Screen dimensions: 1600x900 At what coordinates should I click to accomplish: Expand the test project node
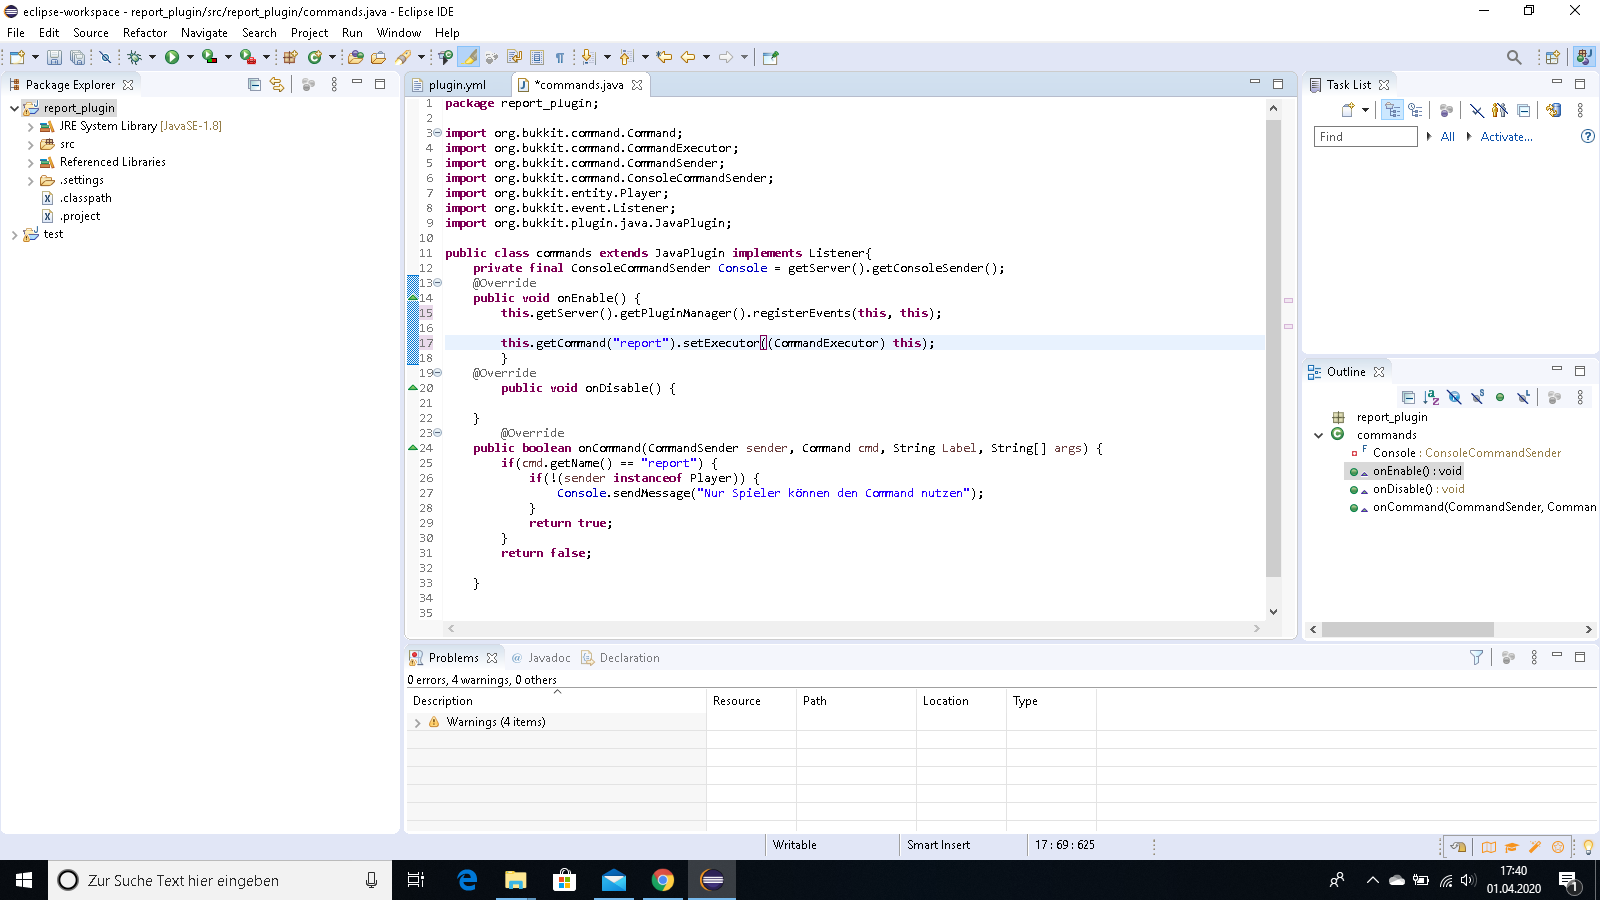coord(14,235)
